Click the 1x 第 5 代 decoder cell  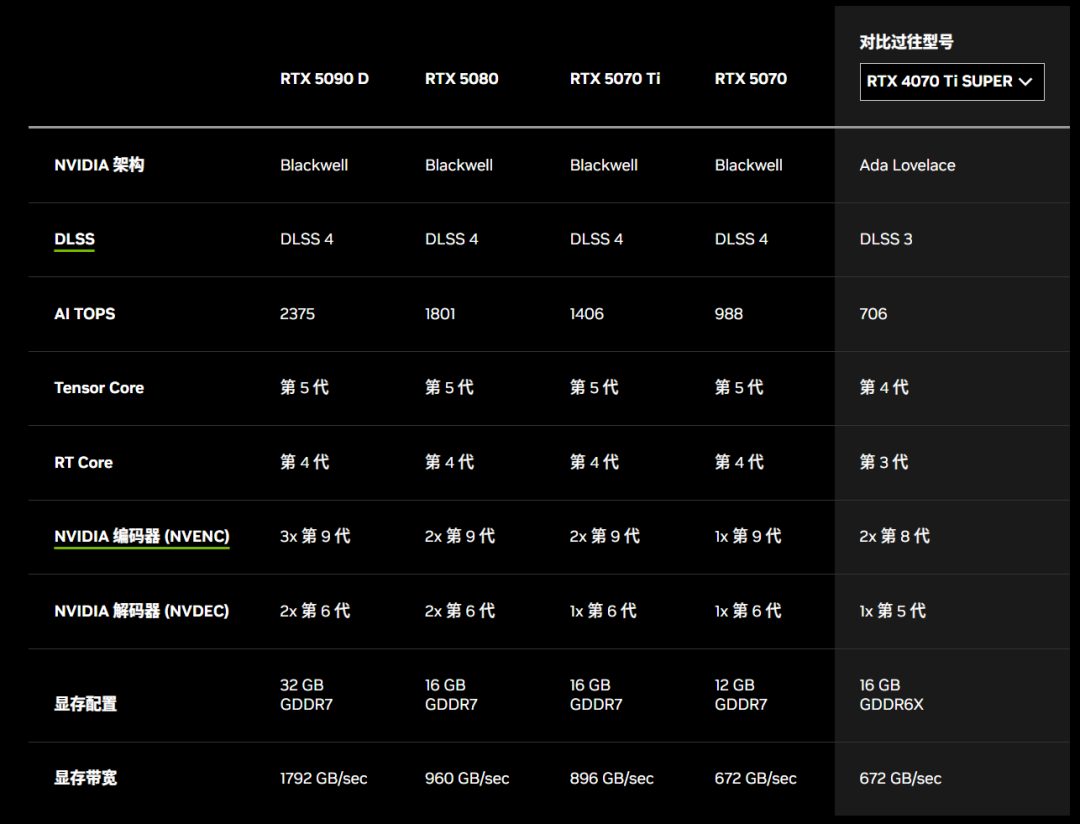(893, 610)
